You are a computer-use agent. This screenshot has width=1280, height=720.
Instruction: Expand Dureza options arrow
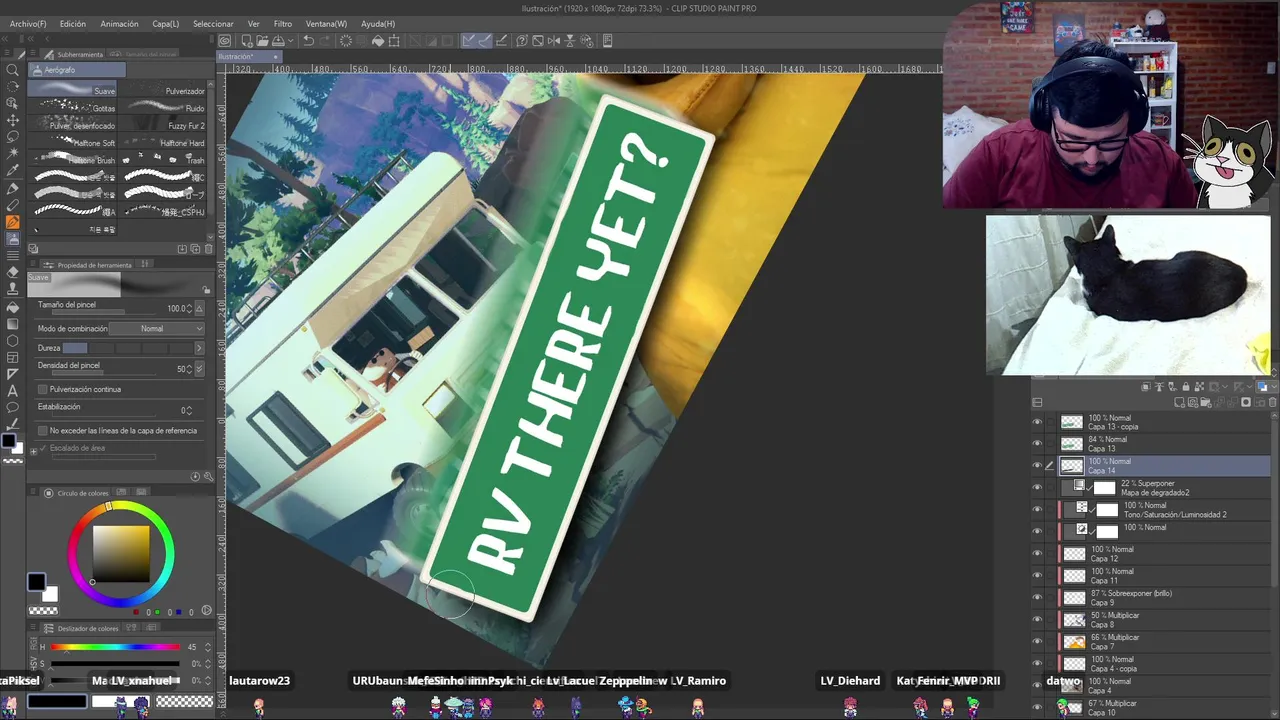[x=198, y=348]
